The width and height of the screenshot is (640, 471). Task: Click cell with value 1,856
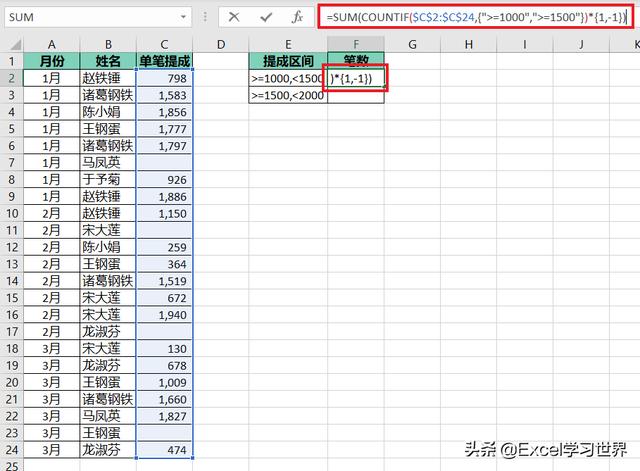(164, 112)
